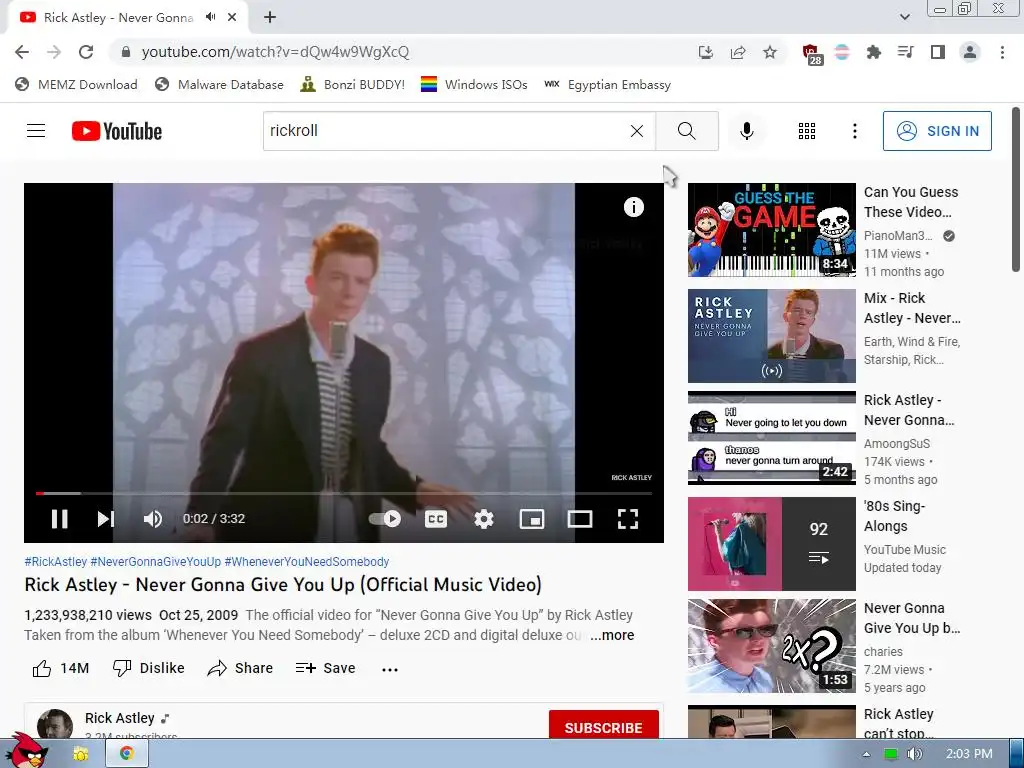Open Chrome three-dot menu
The width and height of the screenshot is (1024, 768).
coord(1002,52)
